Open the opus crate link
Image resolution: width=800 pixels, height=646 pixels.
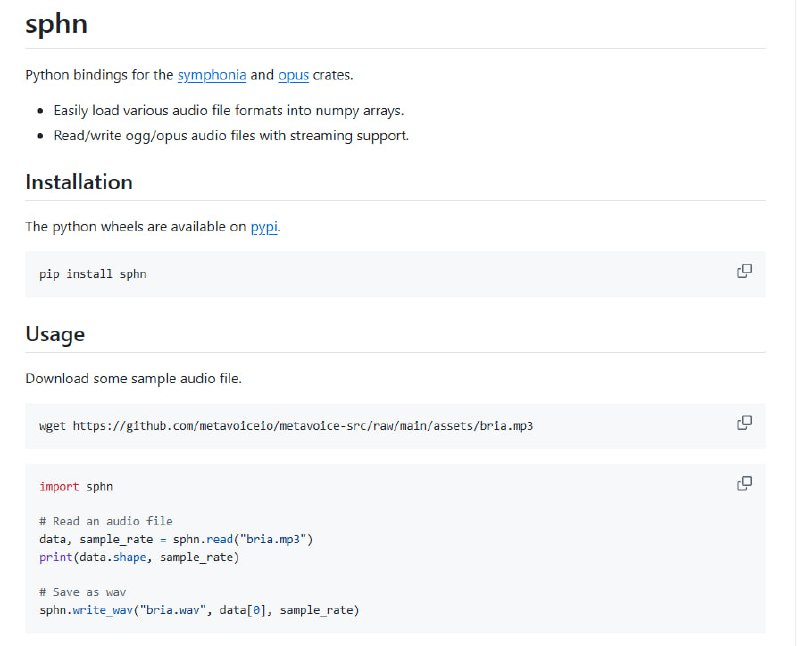(293, 75)
